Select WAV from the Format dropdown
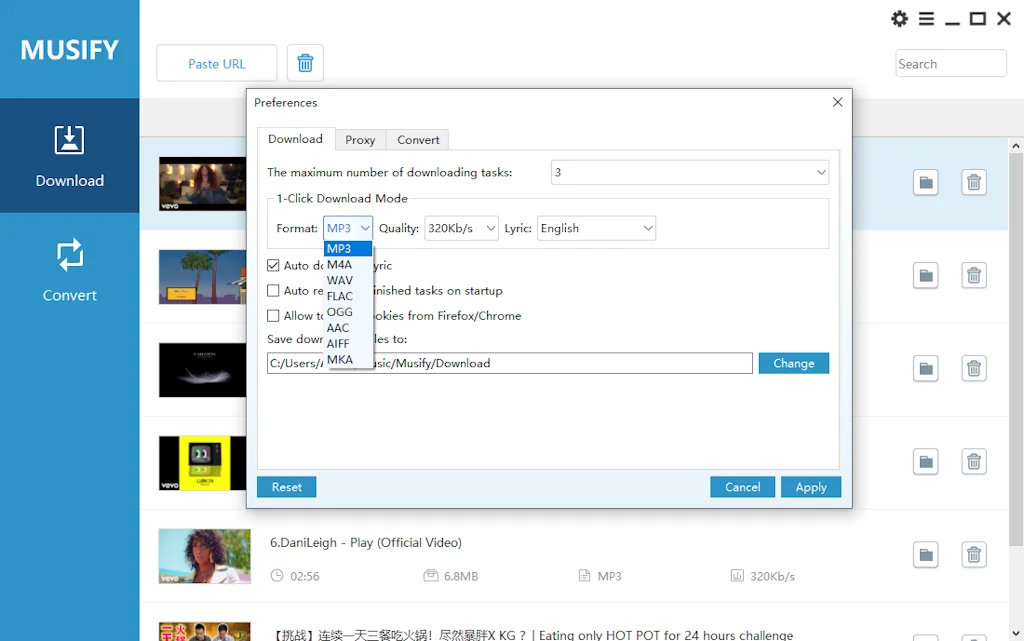This screenshot has width=1024, height=641. pos(339,279)
